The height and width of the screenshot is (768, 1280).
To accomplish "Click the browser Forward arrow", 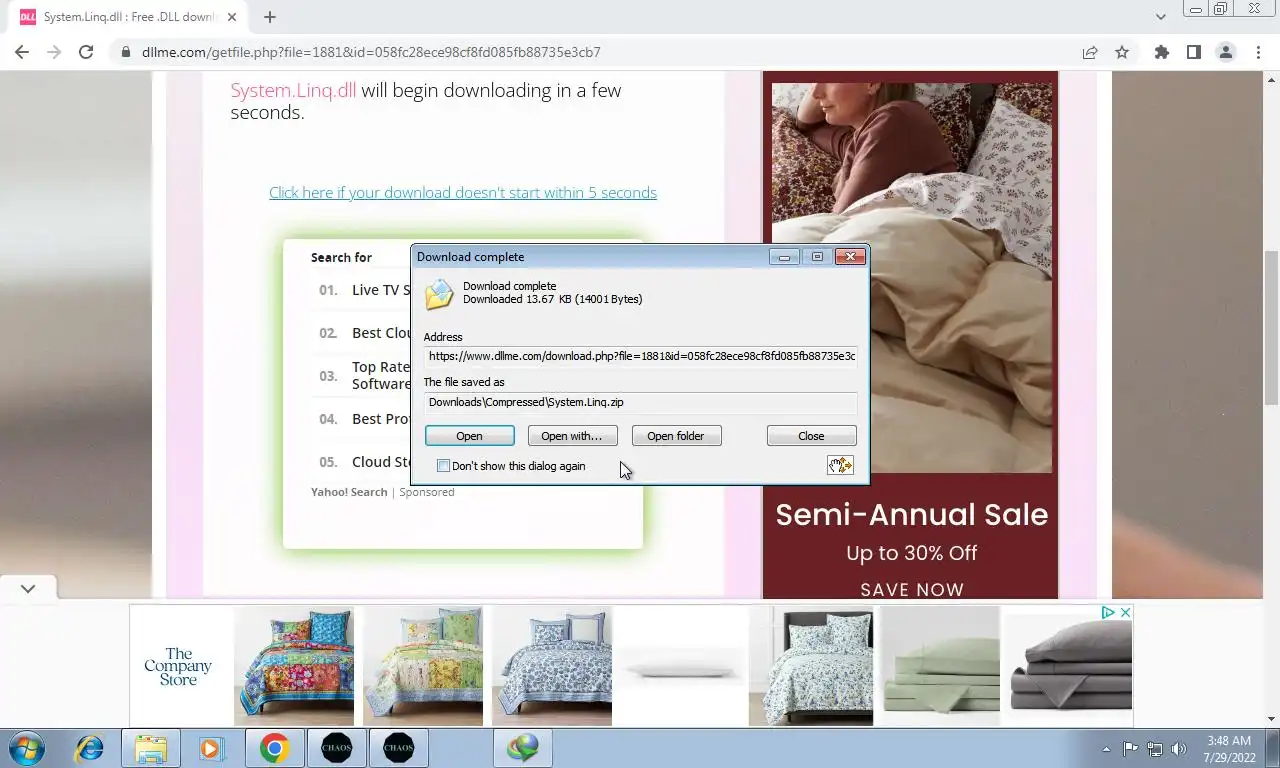I will pyautogui.click(x=54, y=52).
